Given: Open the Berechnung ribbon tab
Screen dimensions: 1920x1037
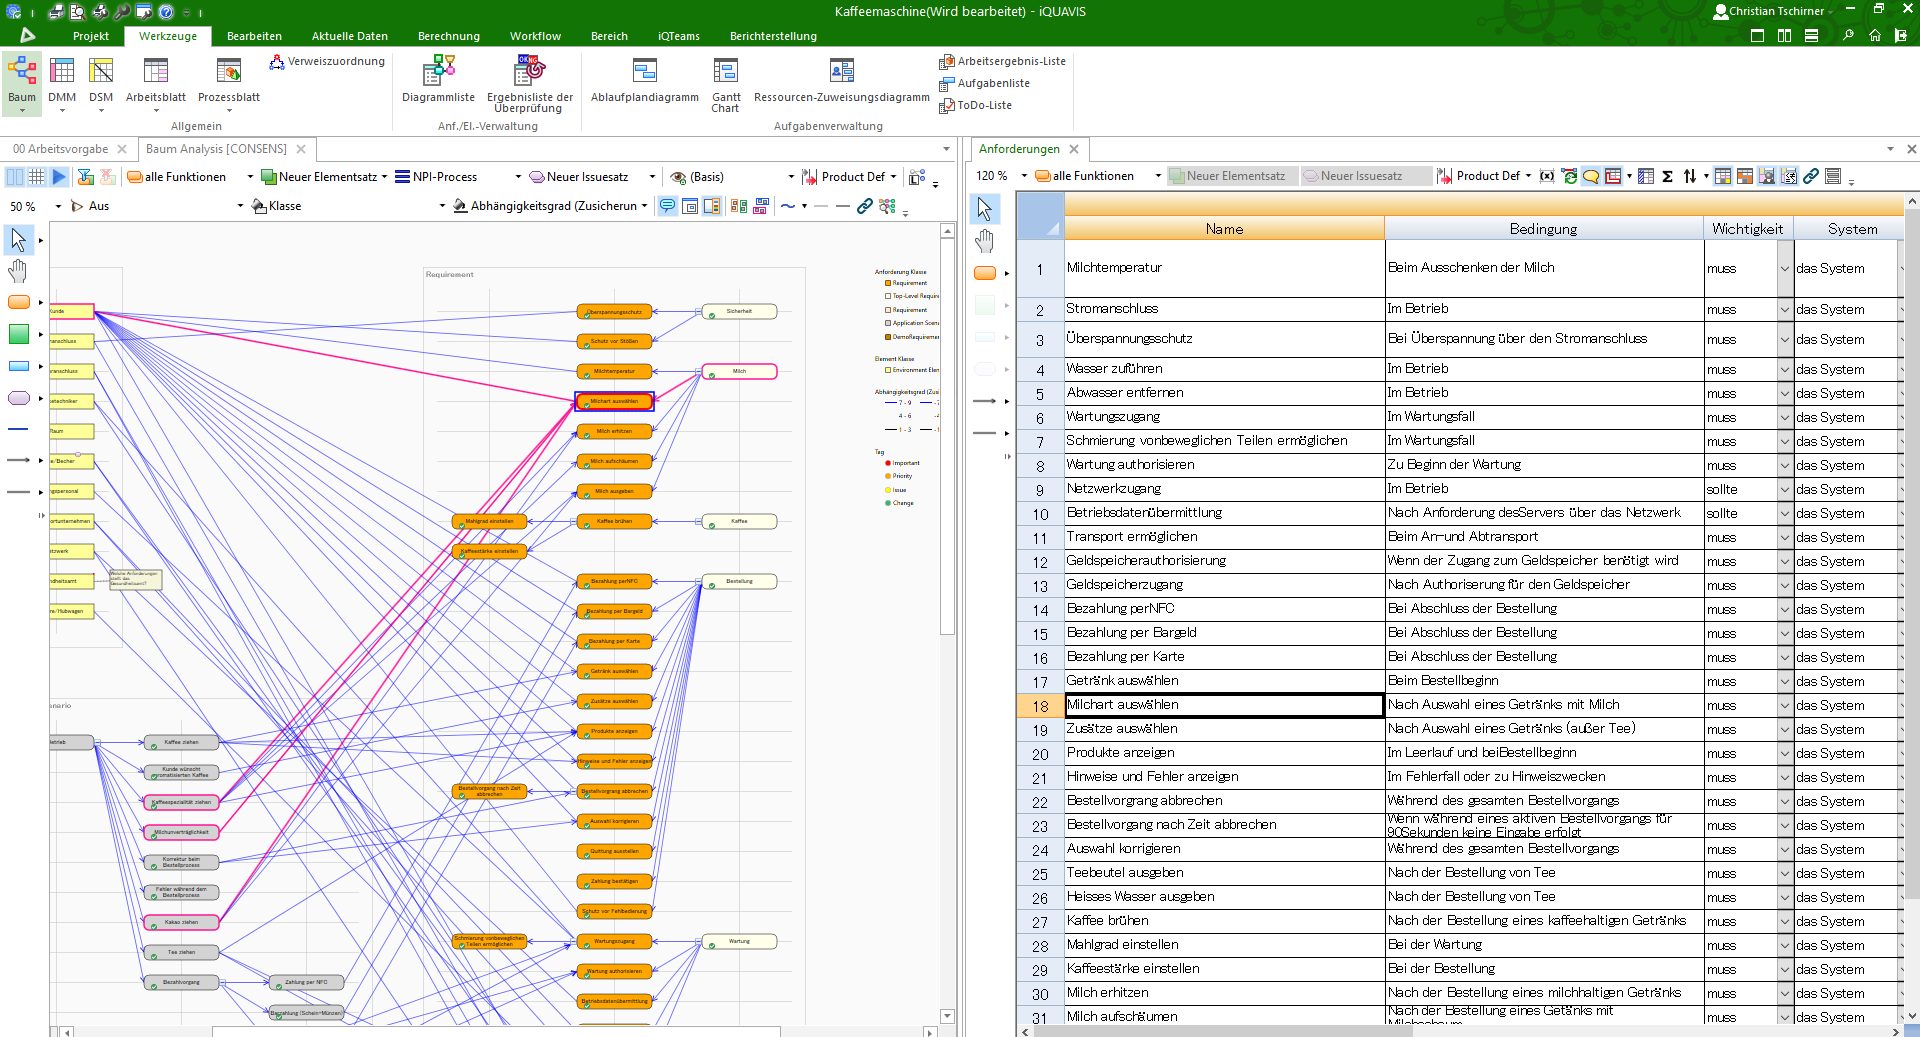Looking at the screenshot, I should tap(449, 36).
